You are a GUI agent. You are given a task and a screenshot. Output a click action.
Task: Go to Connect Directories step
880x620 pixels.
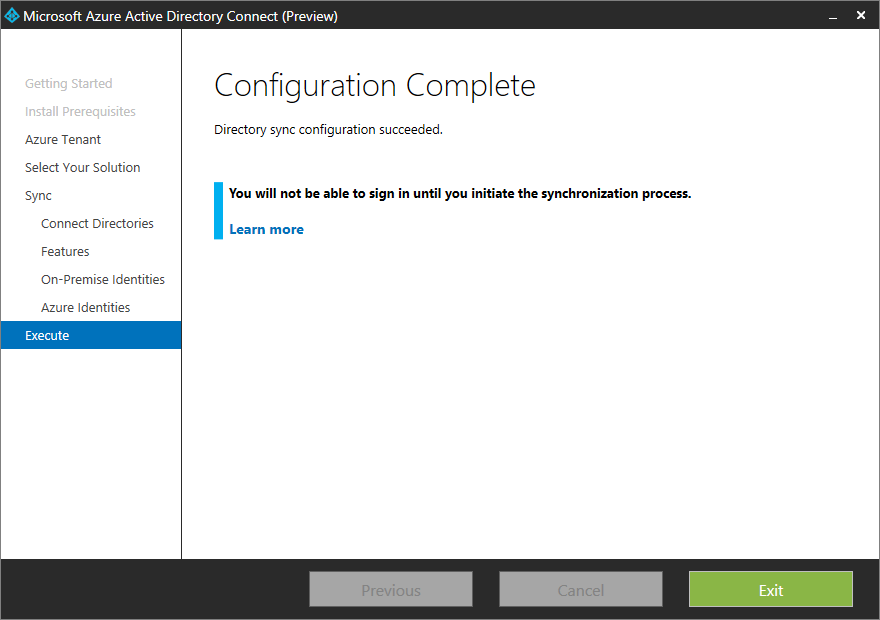click(x=97, y=223)
